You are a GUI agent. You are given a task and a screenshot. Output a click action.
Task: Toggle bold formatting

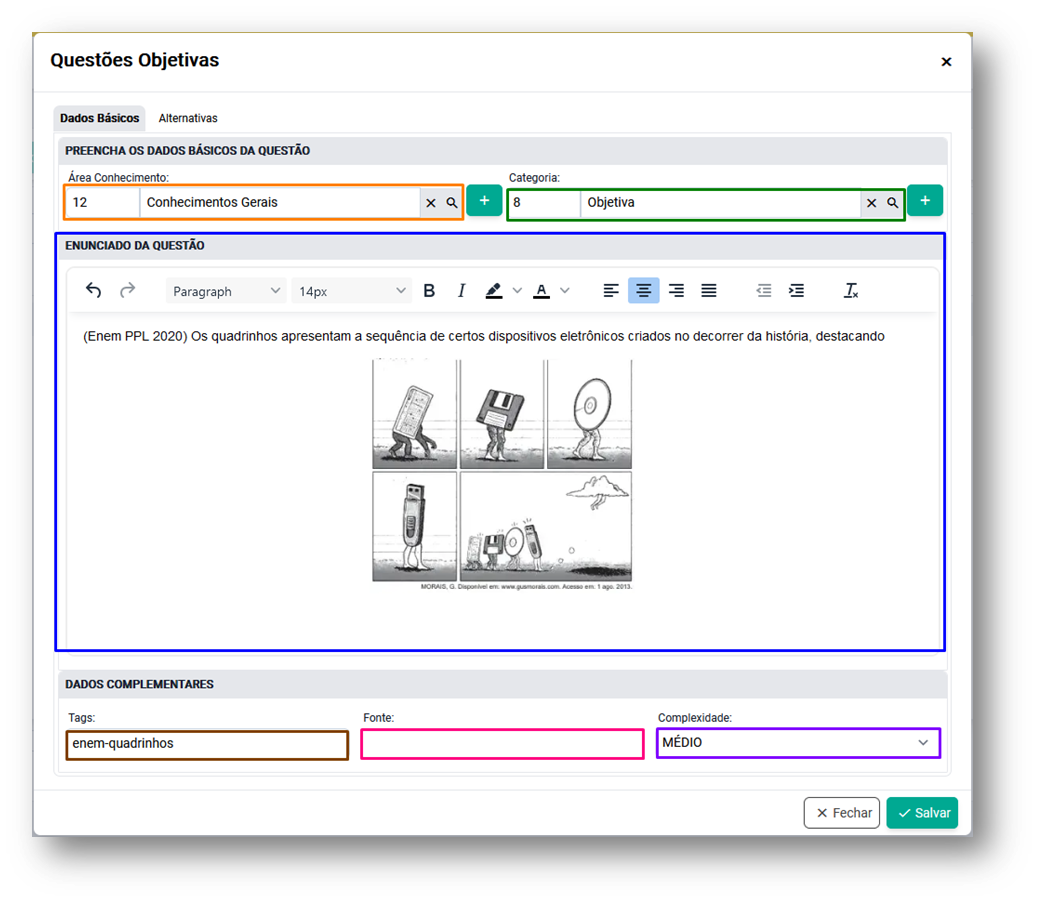coord(429,291)
